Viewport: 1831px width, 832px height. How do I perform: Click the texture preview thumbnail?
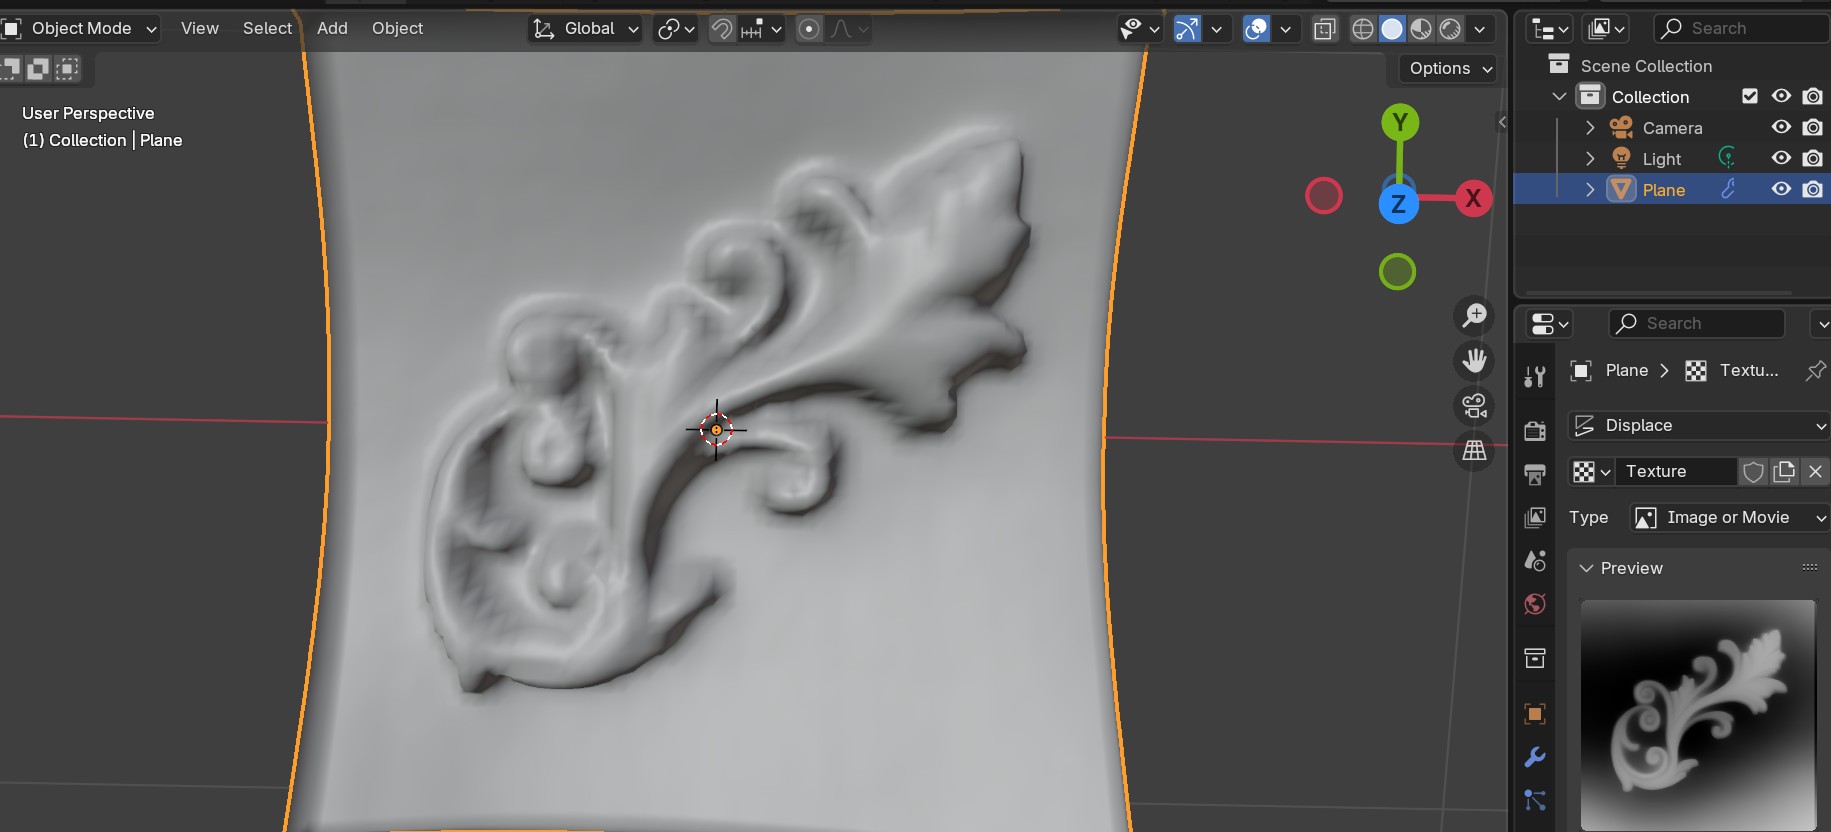click(x=1697, y=714)
